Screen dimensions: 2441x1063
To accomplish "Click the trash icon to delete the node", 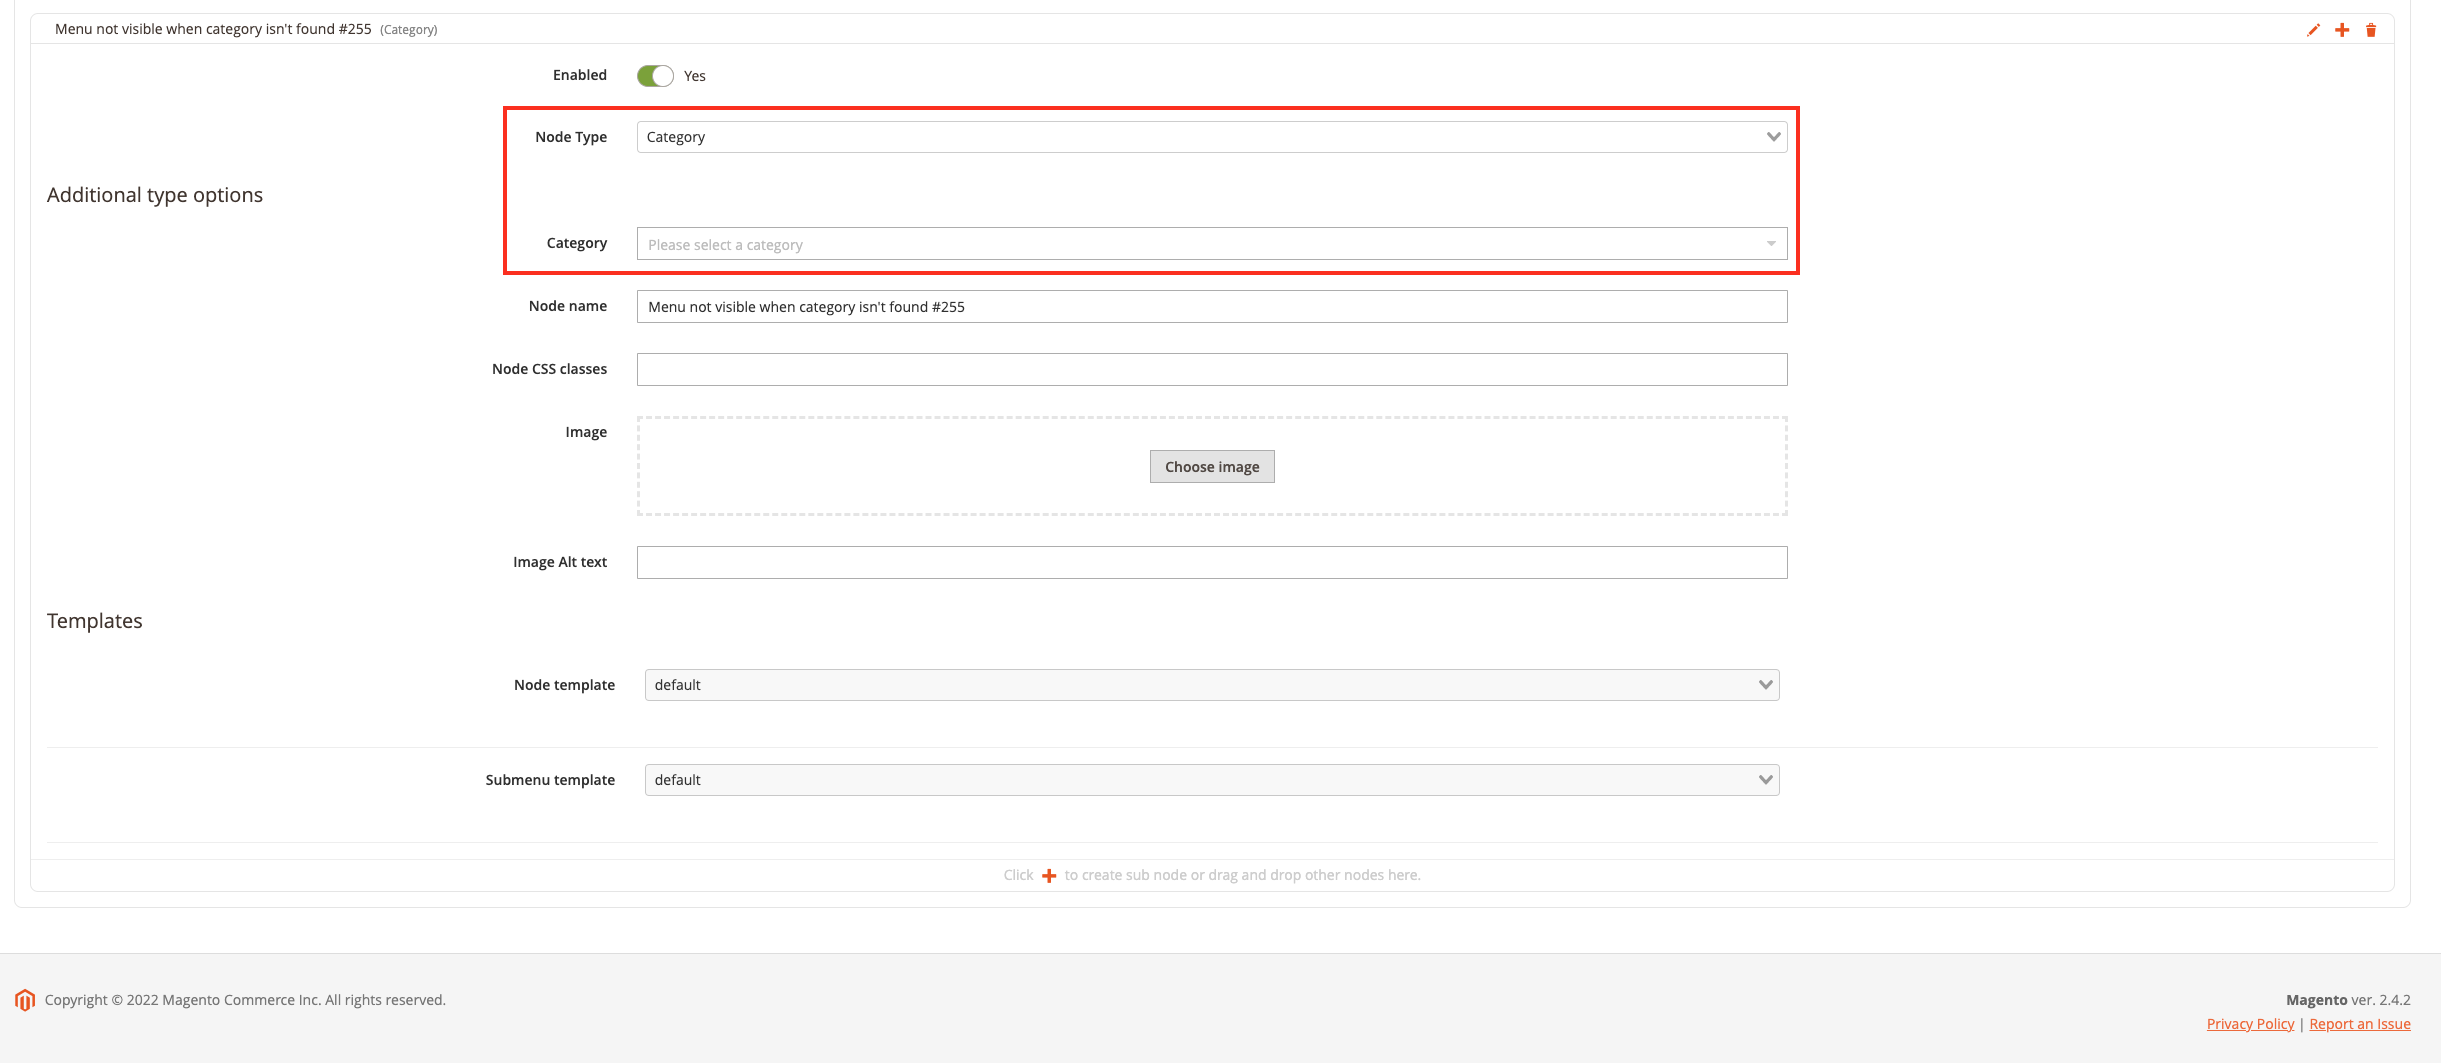I will (x=2371, y=29).
